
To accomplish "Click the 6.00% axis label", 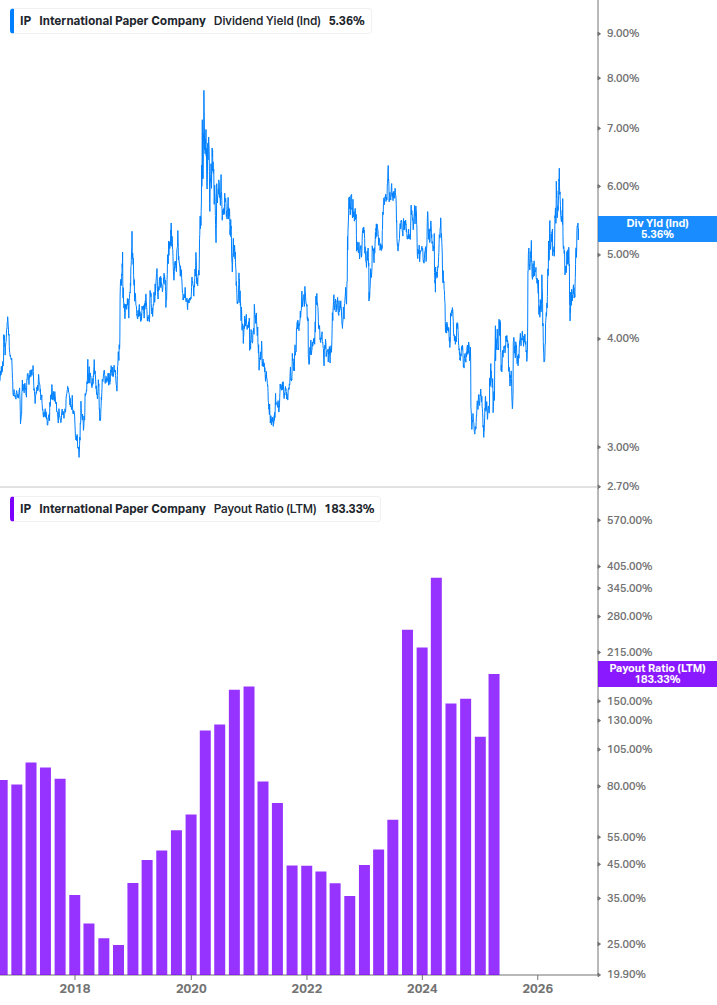I will [623, 187].
